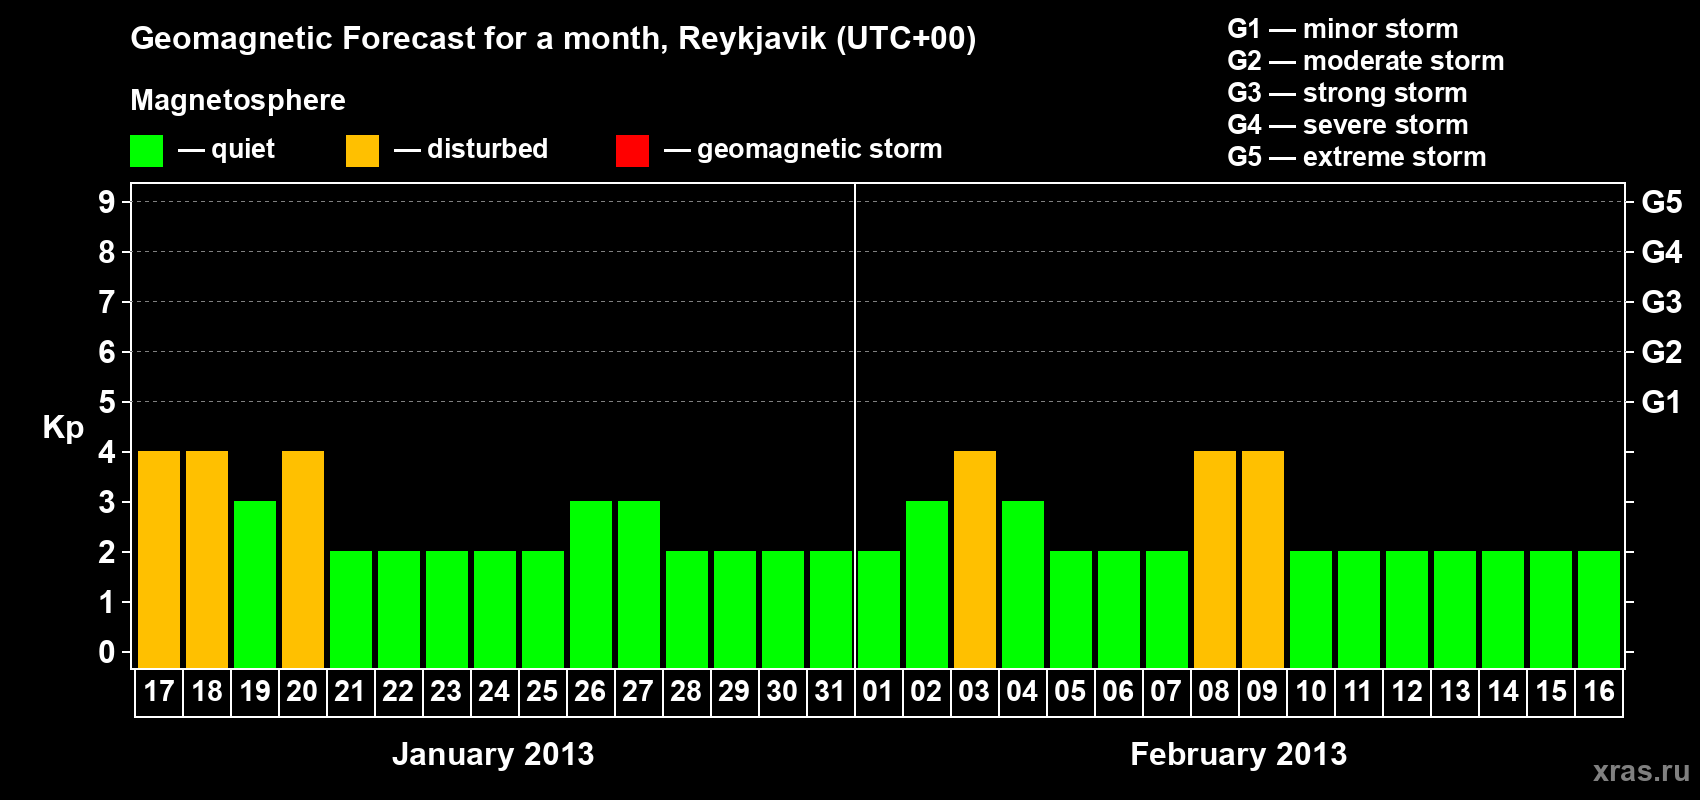Click the 'quiet' legend label
The image size is (1700, 800).
pyautogui.click(x=243, y=149)
